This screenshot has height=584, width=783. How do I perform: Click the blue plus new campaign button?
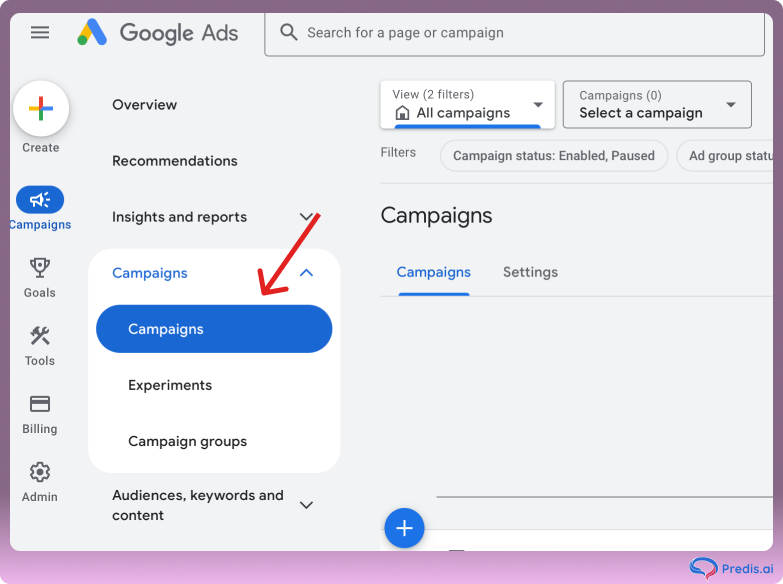404,528
